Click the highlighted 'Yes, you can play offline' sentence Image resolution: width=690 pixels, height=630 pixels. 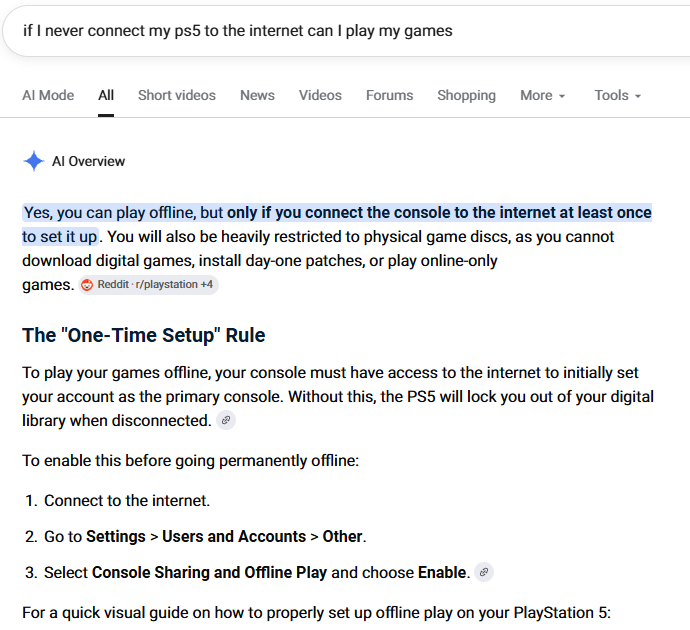coord(337,224)
